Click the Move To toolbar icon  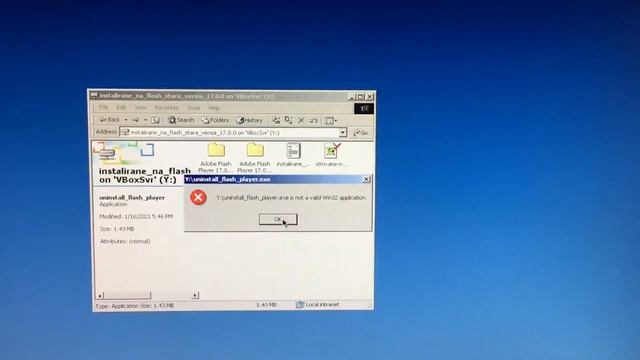276,120
